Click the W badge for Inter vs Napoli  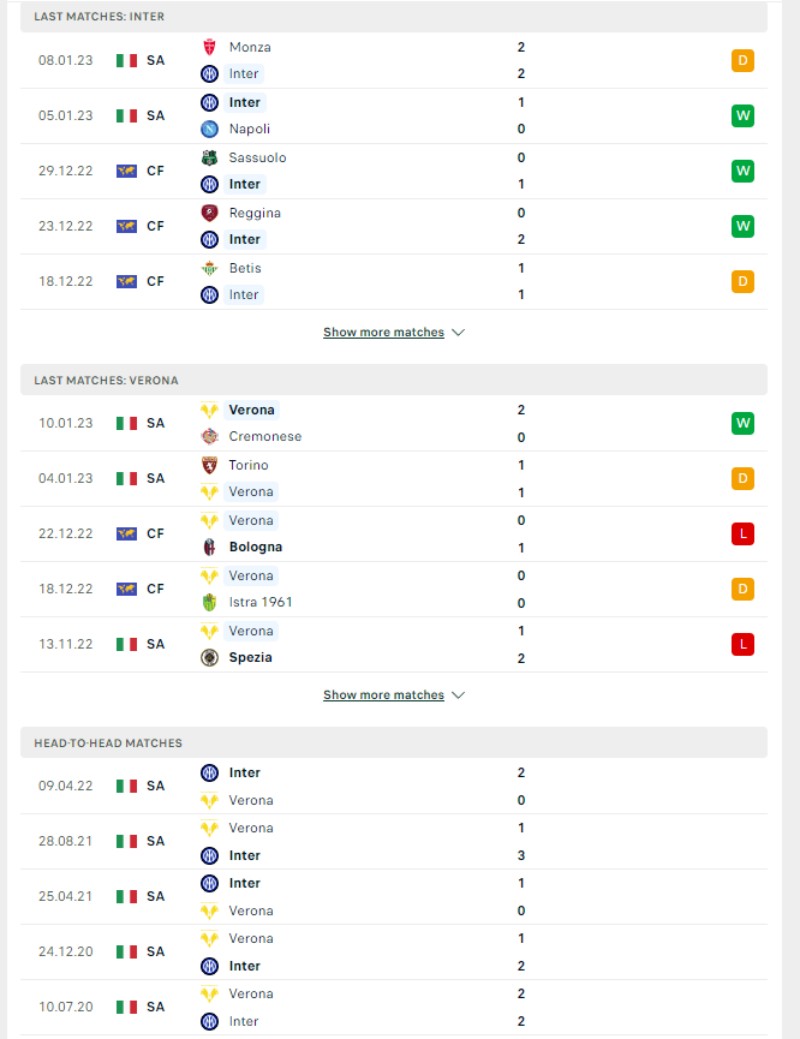tap(742, 116)
